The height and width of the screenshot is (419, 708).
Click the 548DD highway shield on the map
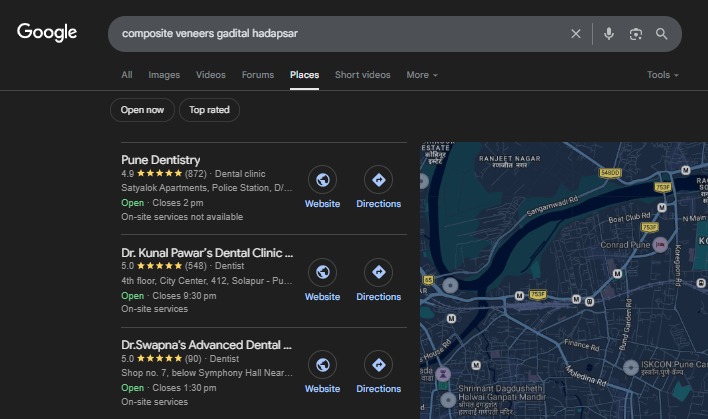[610, 173]
